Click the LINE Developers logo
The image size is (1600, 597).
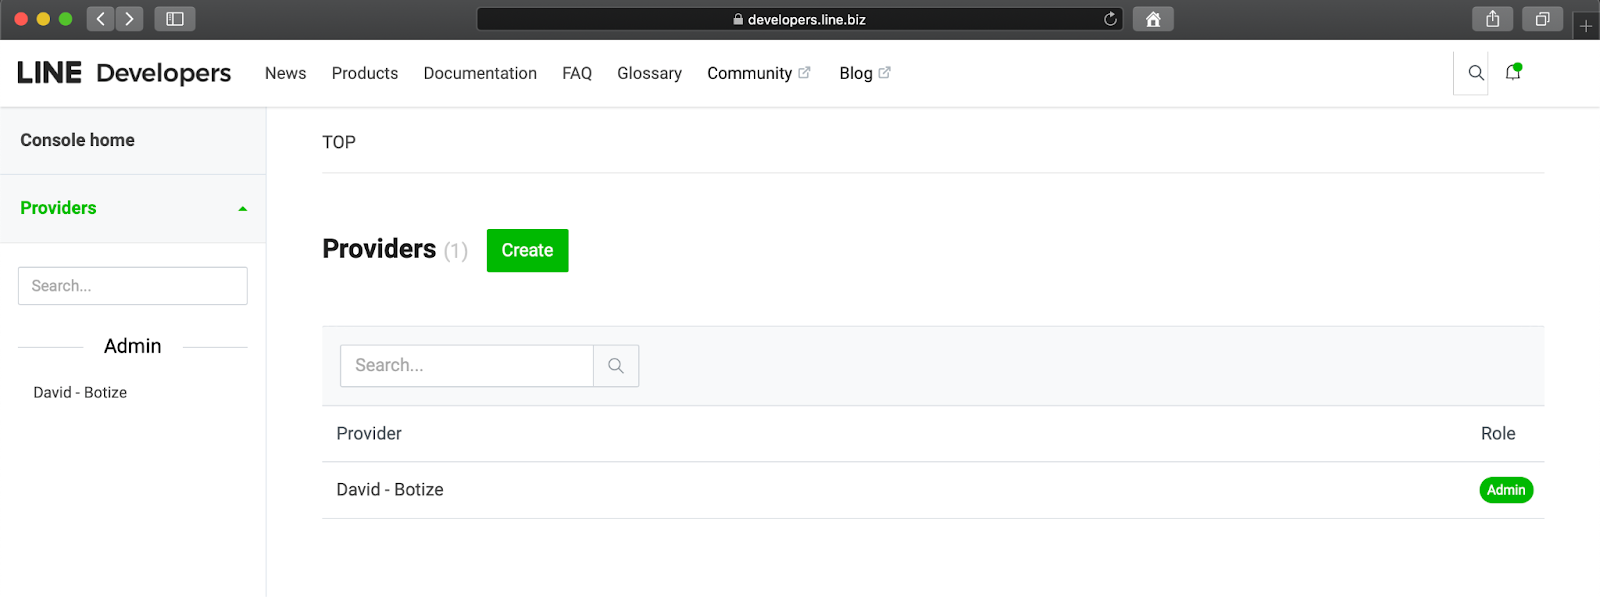124,73
